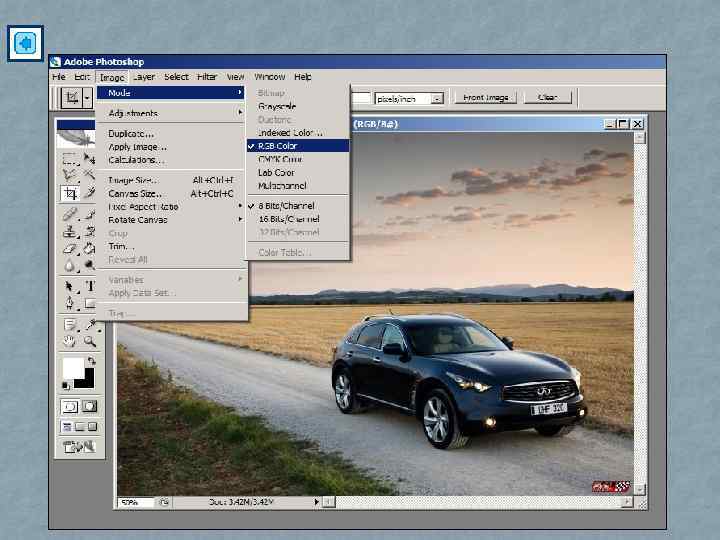
Task: Toggle the checked RGB Color mode
Action: coord(298,146)
